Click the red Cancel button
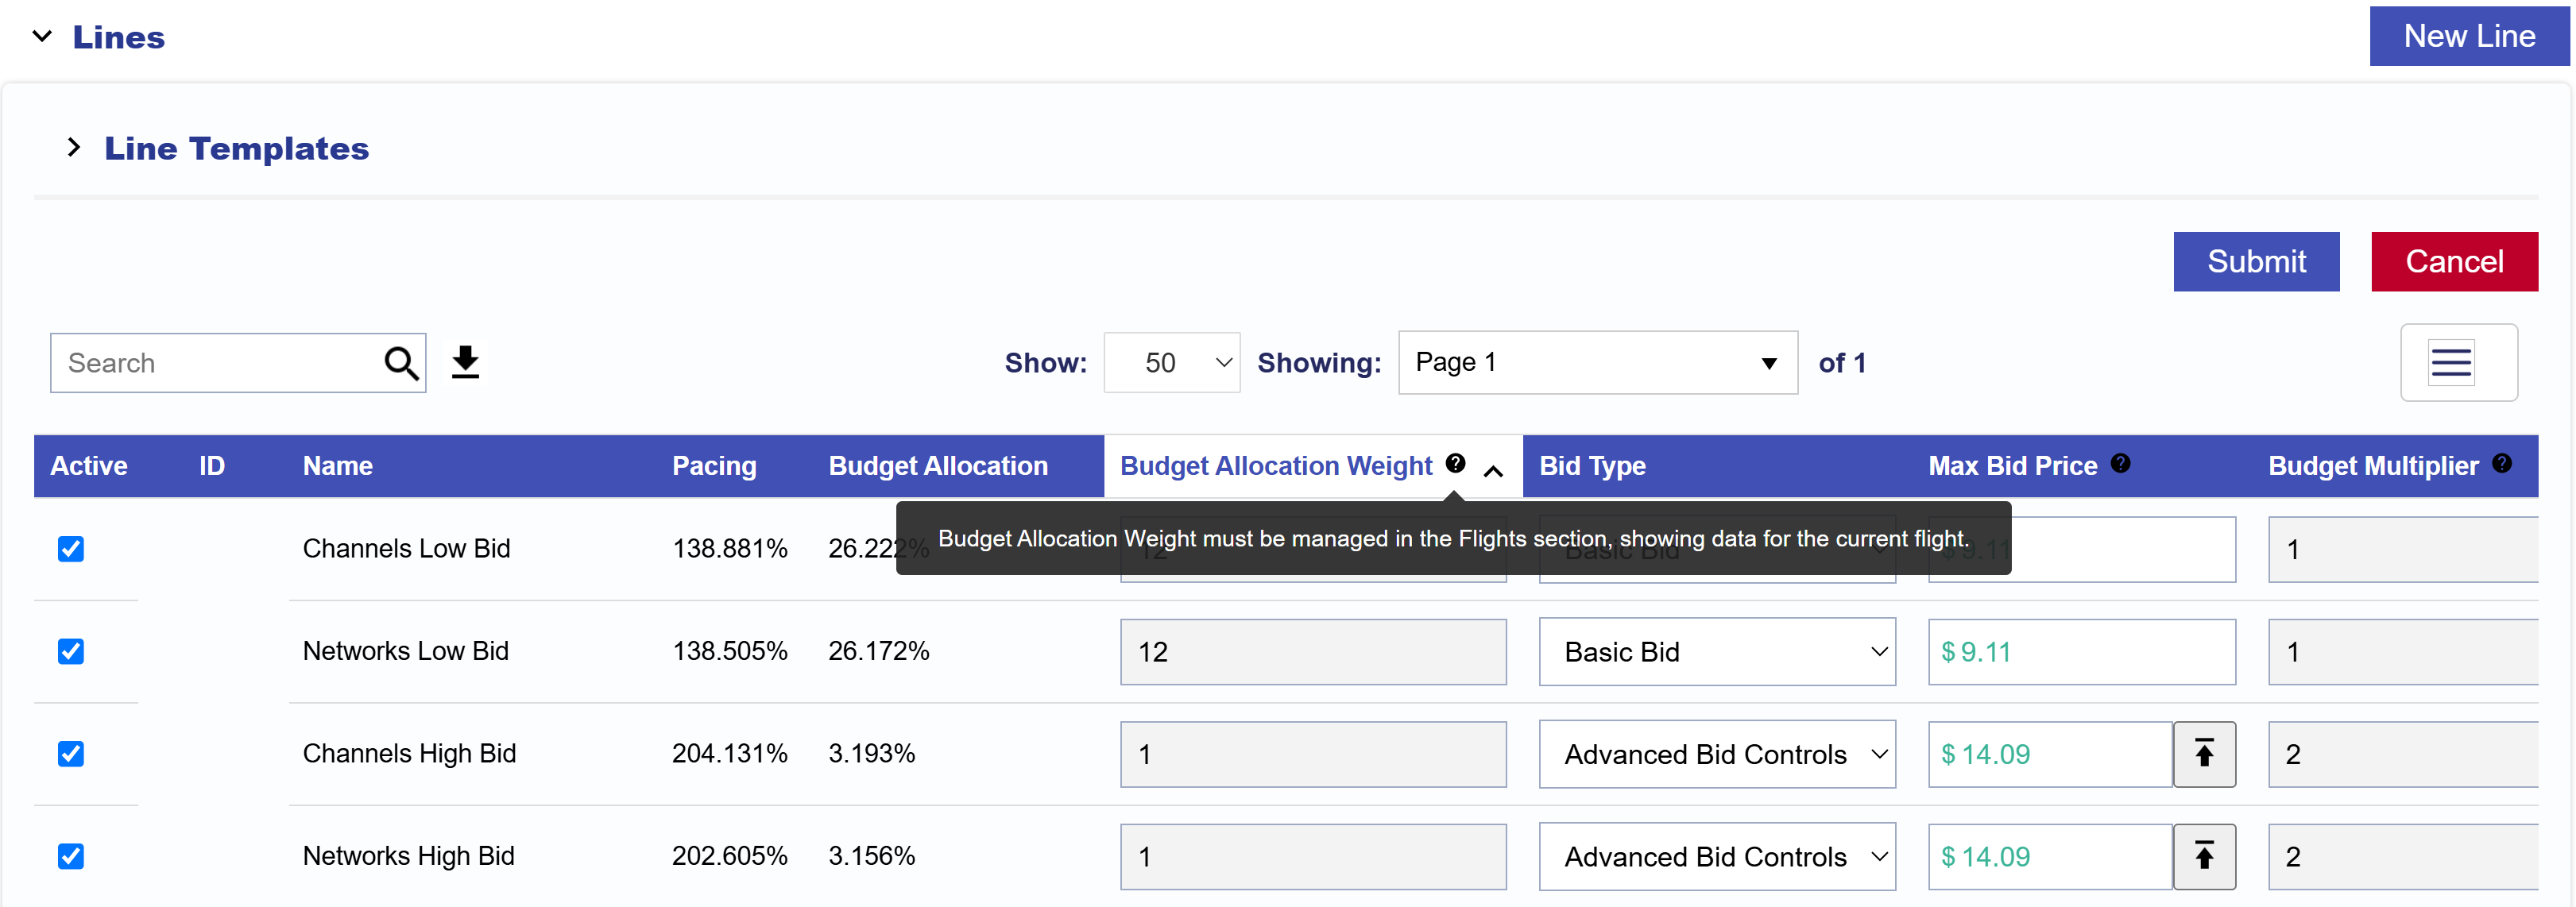2576x907 pixels. (2454, 262)
